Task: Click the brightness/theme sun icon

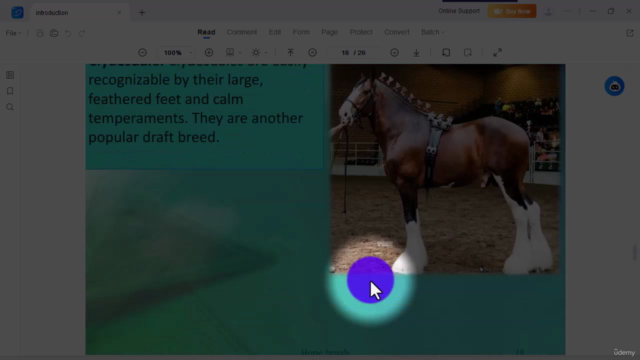Action: (x=256, y=53)
